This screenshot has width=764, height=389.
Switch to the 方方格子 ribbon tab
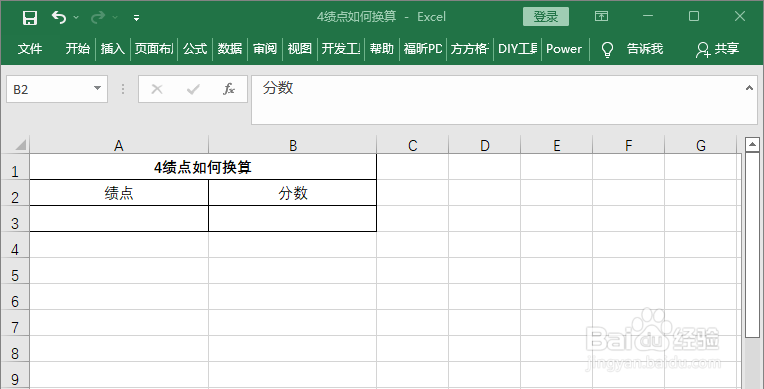tap(470, 49)
